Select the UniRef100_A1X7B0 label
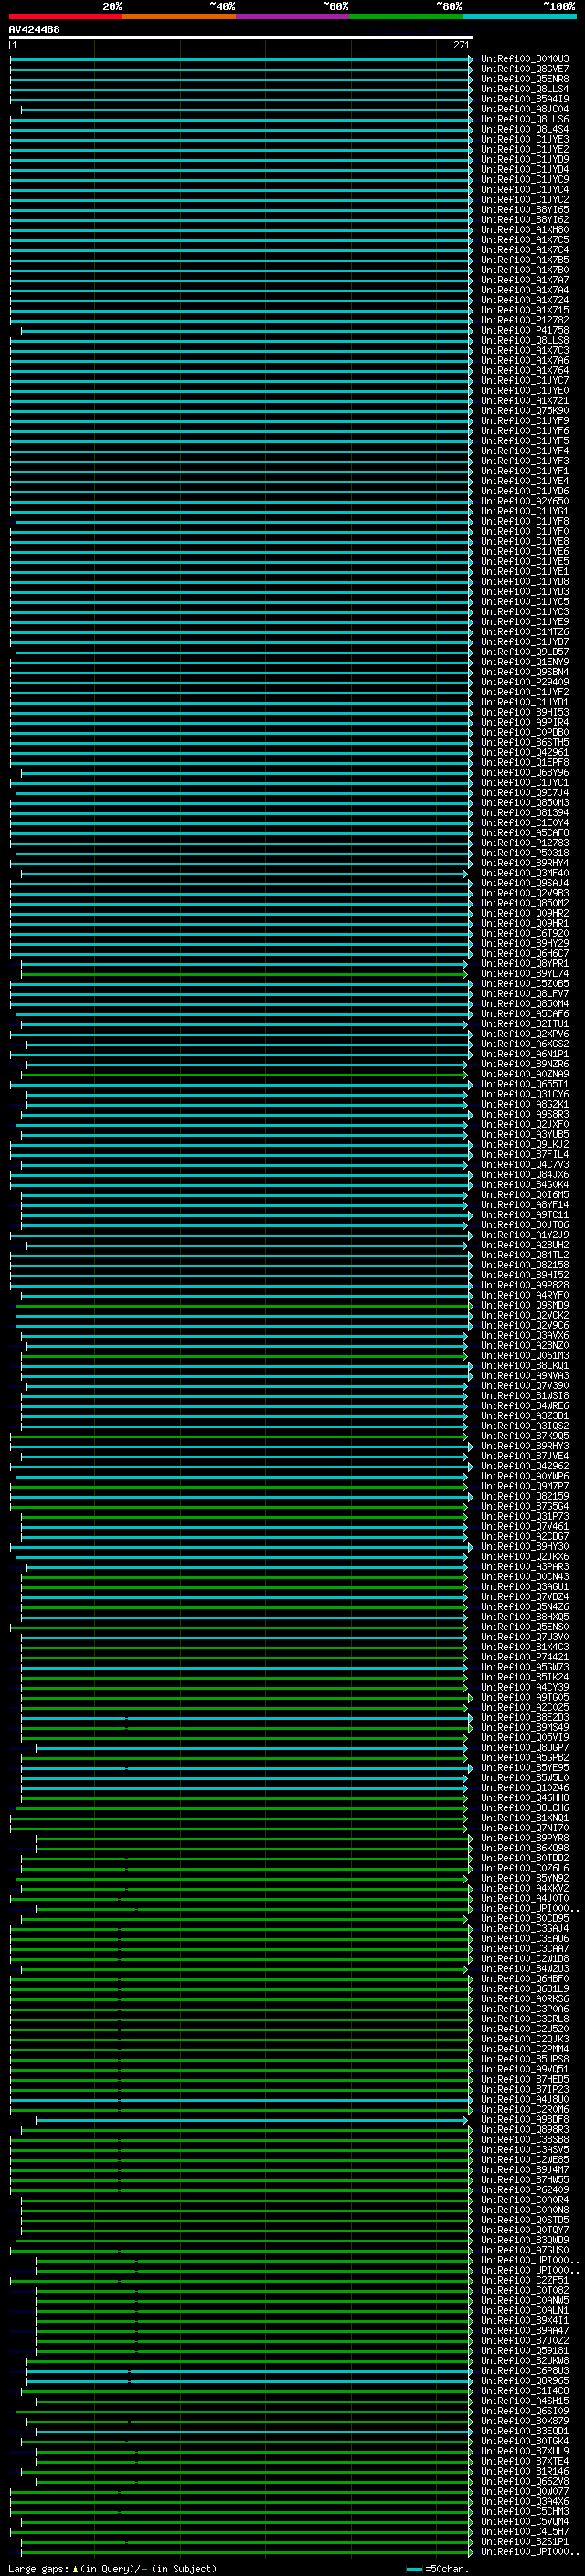The image size is (585, 2576). tap(525, 270)
